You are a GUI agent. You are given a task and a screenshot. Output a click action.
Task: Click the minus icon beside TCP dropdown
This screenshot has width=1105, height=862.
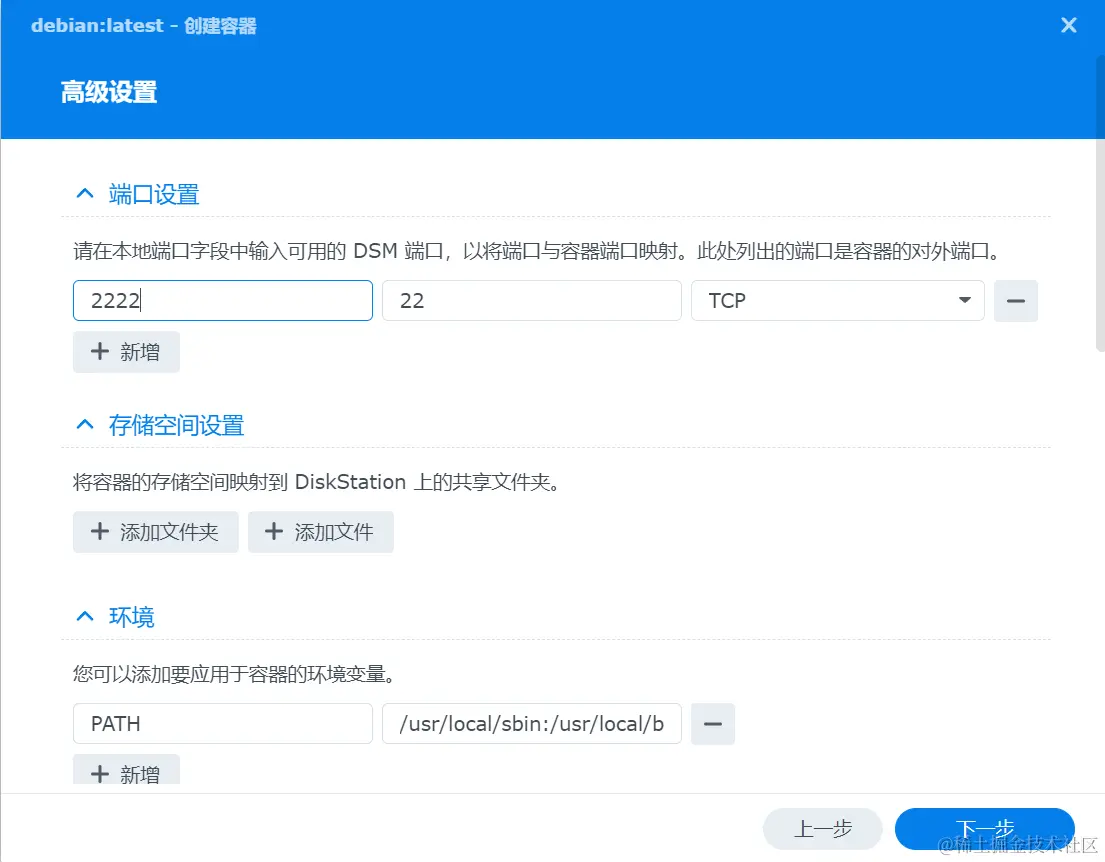[x=1016, y=300]
